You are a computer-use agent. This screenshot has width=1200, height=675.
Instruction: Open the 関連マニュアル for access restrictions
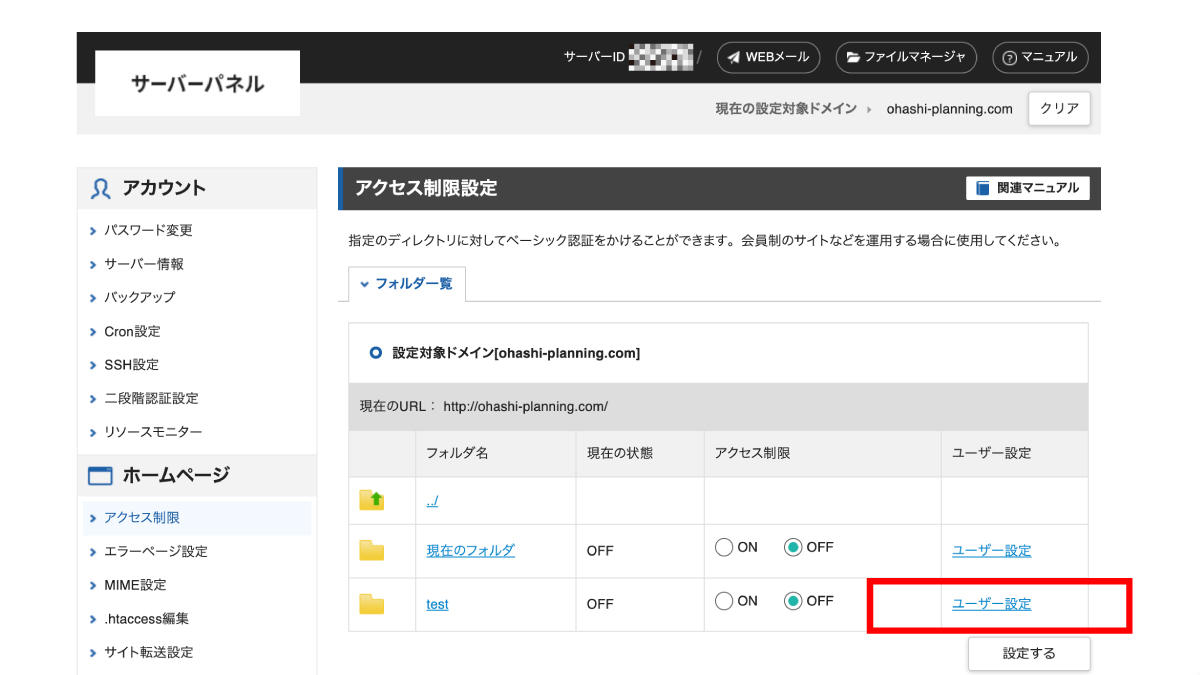(1027, 188)
